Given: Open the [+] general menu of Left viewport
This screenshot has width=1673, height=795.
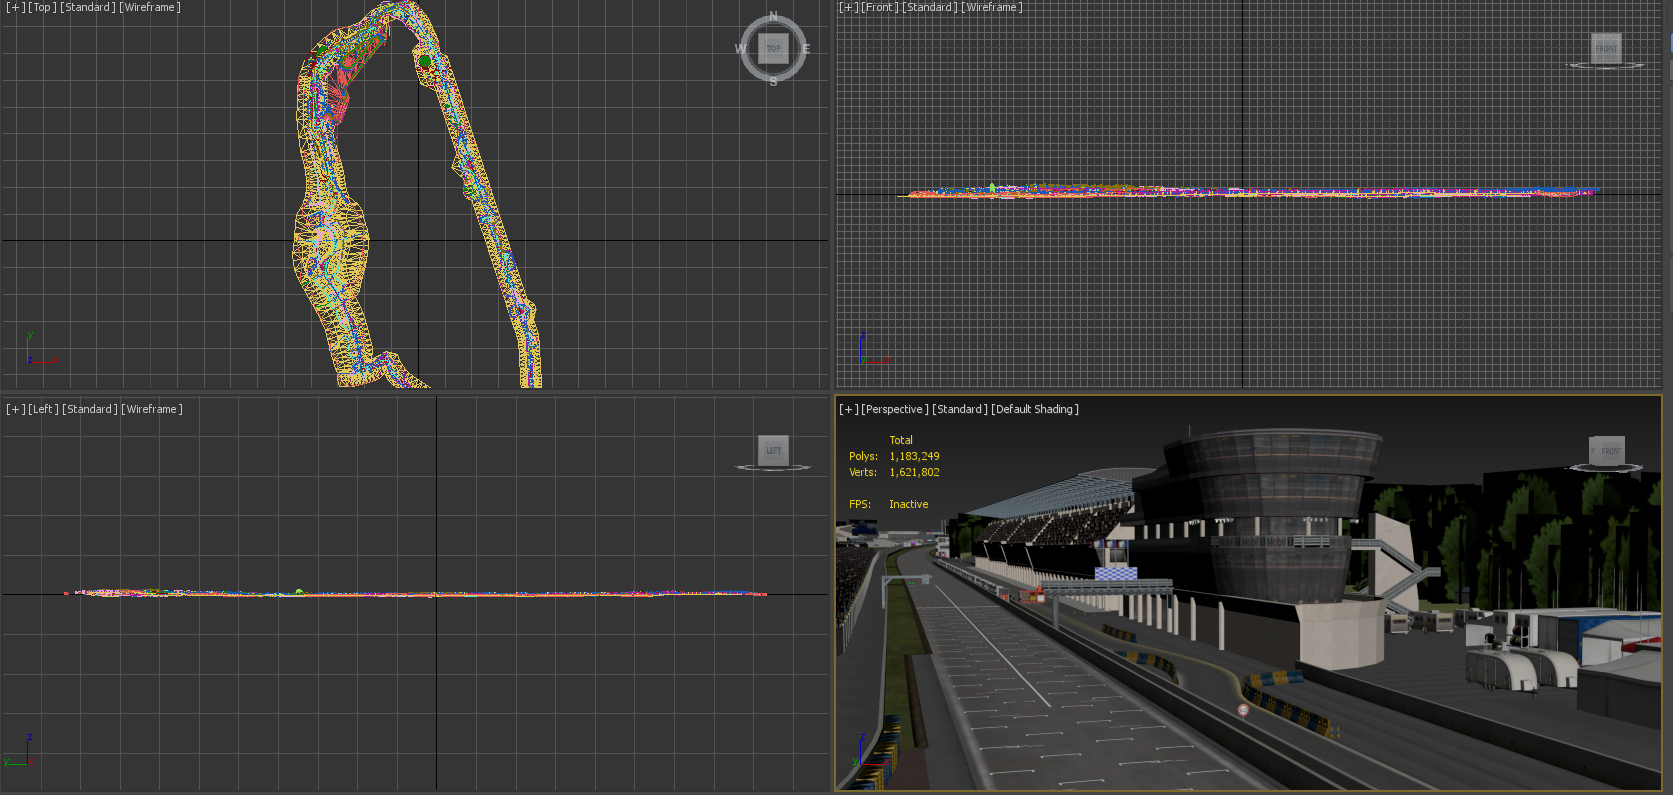Looking at the screenshot, I should pyautogui.click(x=16, y=409).
